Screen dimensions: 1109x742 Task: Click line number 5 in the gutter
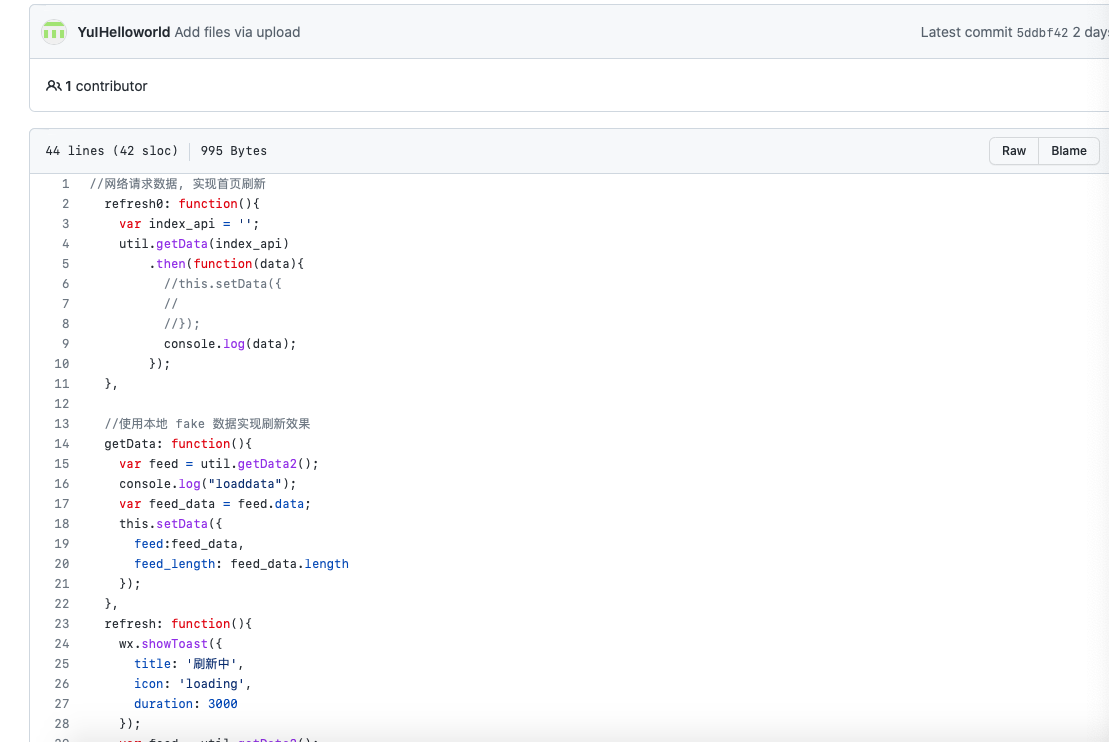click(65, 264)
